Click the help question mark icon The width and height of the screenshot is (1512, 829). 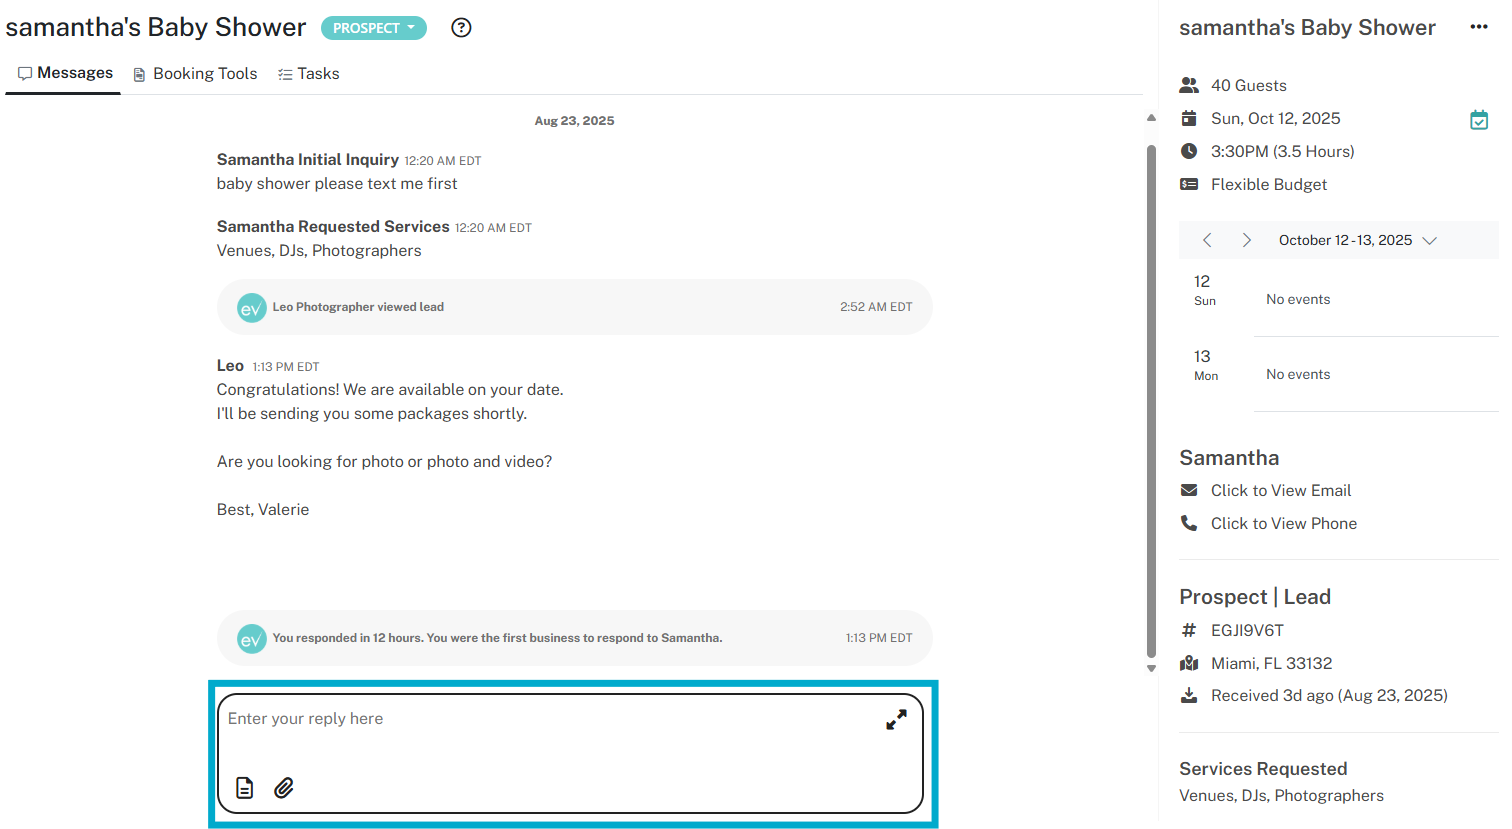pos(461,28)
